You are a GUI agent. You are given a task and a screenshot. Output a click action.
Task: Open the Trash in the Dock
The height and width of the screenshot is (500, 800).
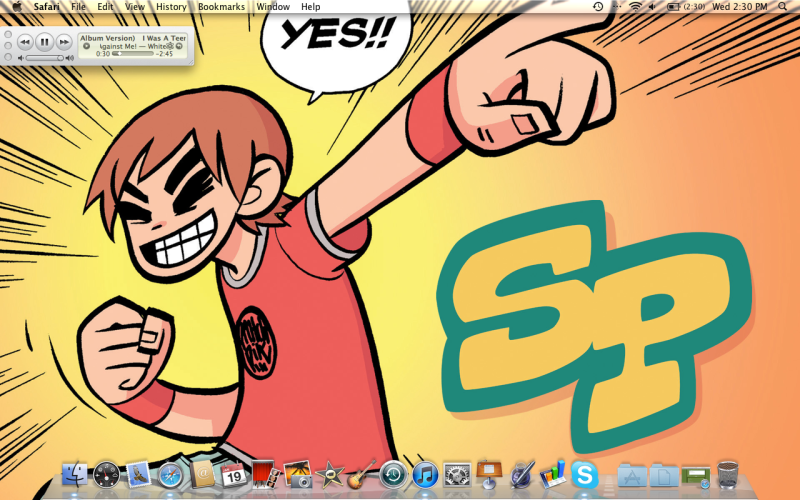[728, 474]
